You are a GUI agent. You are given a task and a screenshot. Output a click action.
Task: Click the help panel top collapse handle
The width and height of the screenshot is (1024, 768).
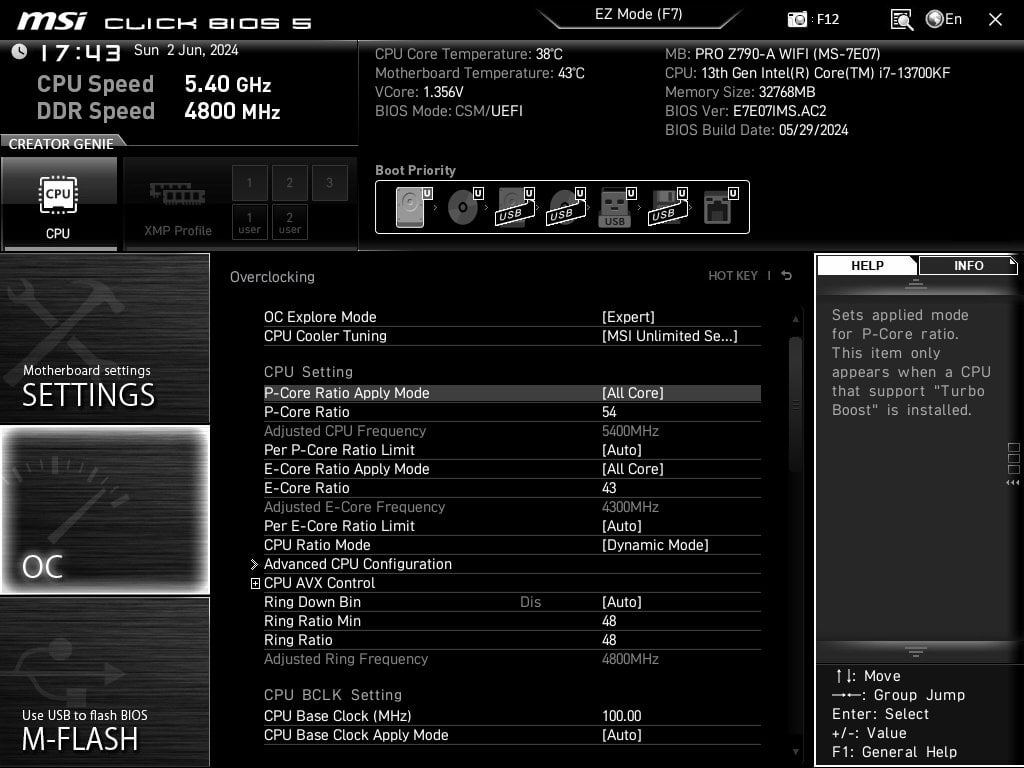pos(916,284)
